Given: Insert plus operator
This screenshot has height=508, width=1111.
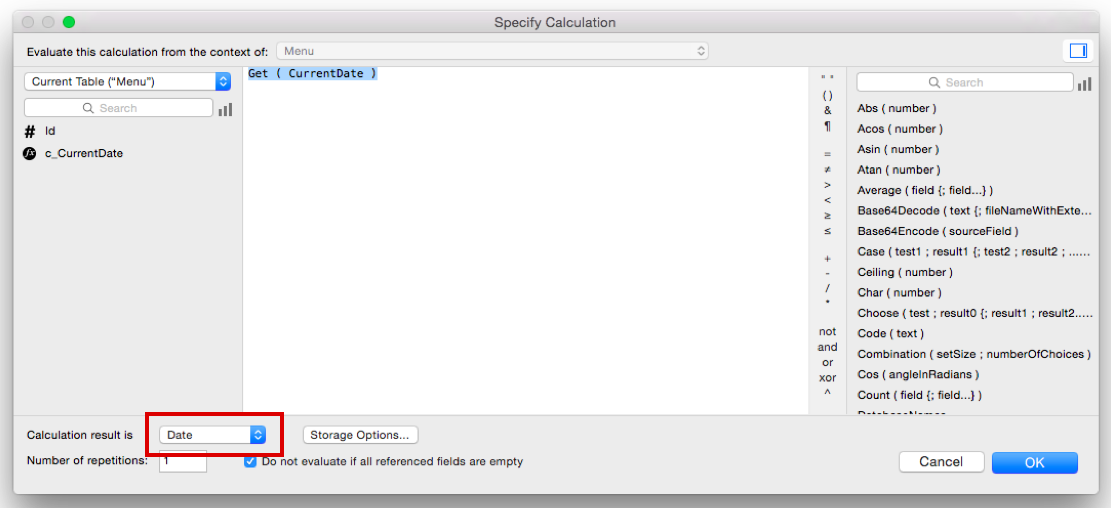Looking at the screenshot, I should 827,259.
